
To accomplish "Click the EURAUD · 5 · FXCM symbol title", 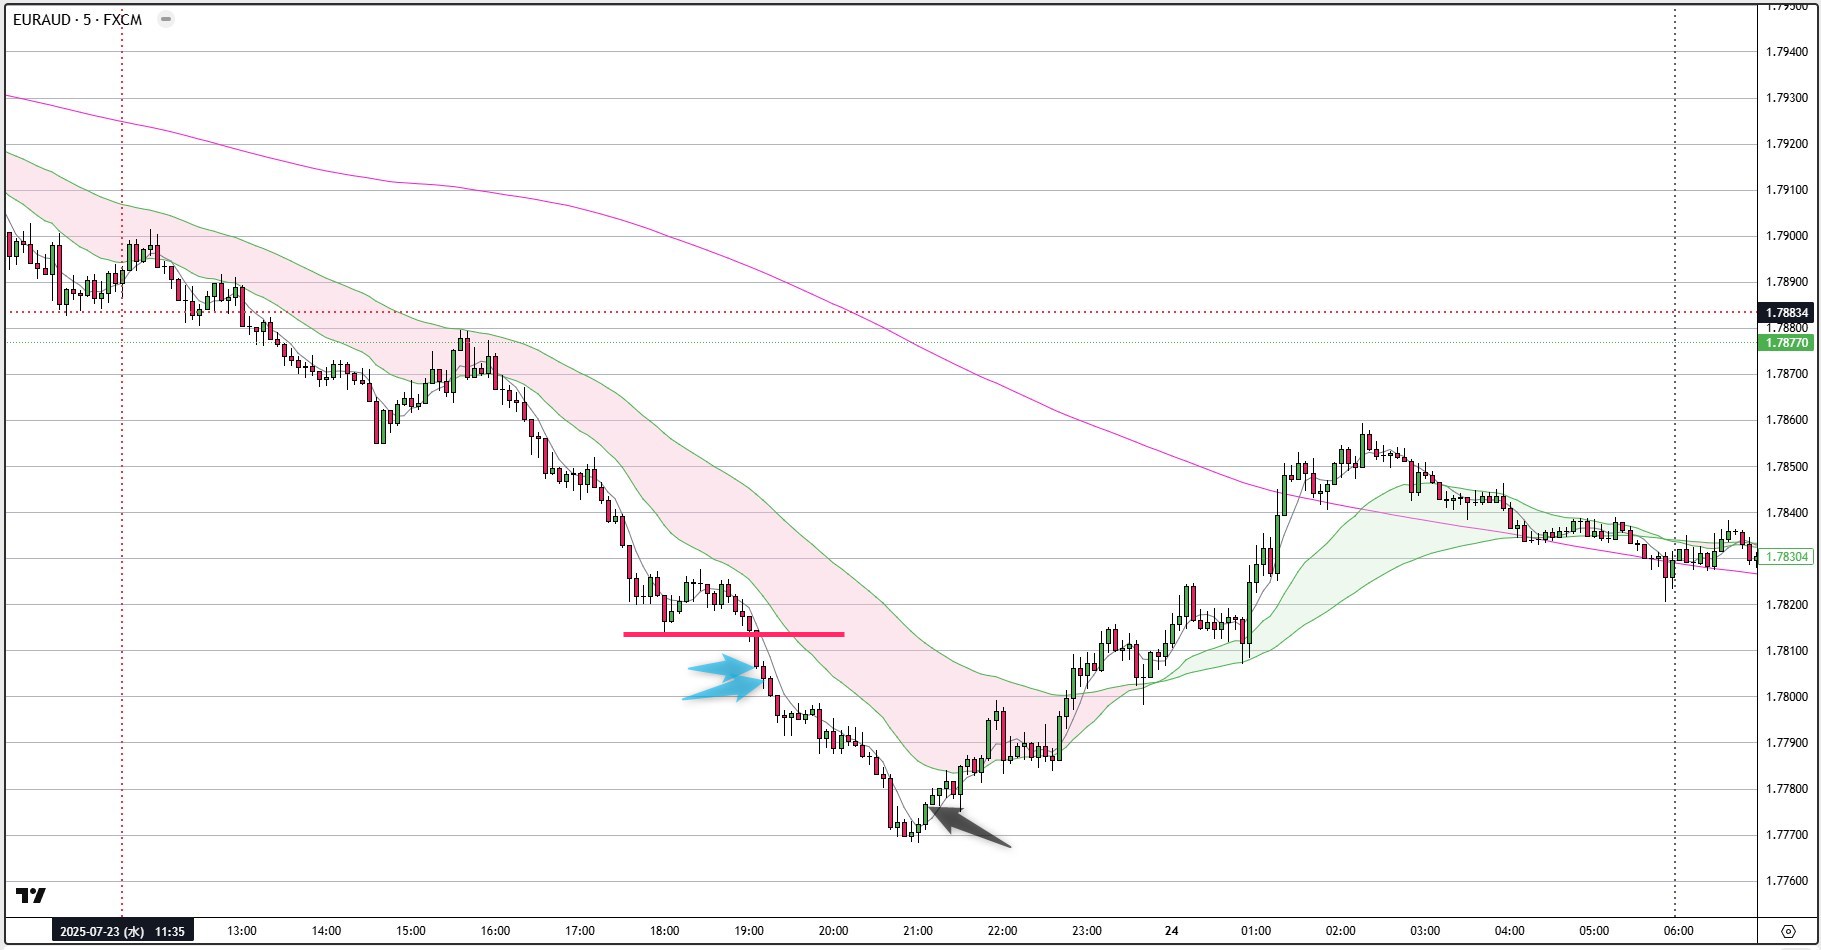I will 77,19.
